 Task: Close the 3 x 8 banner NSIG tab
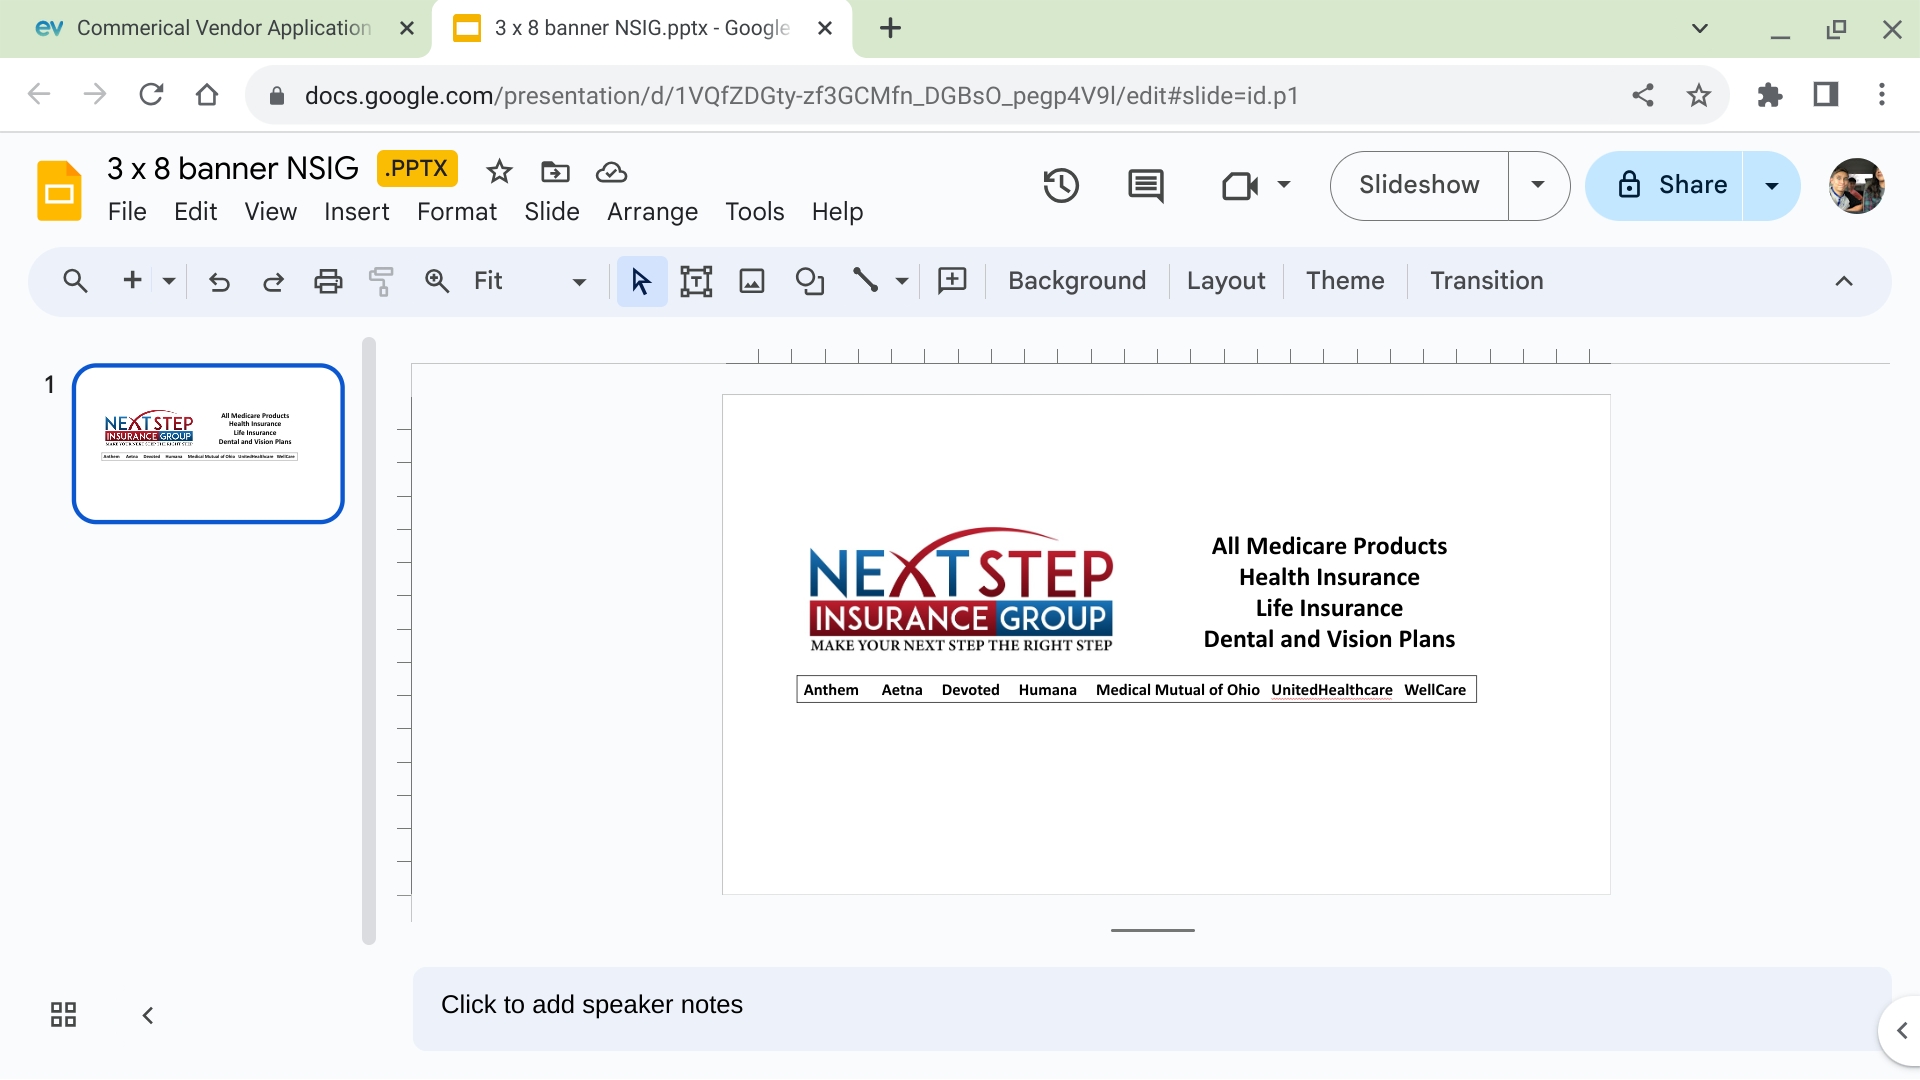pos(825,28)
